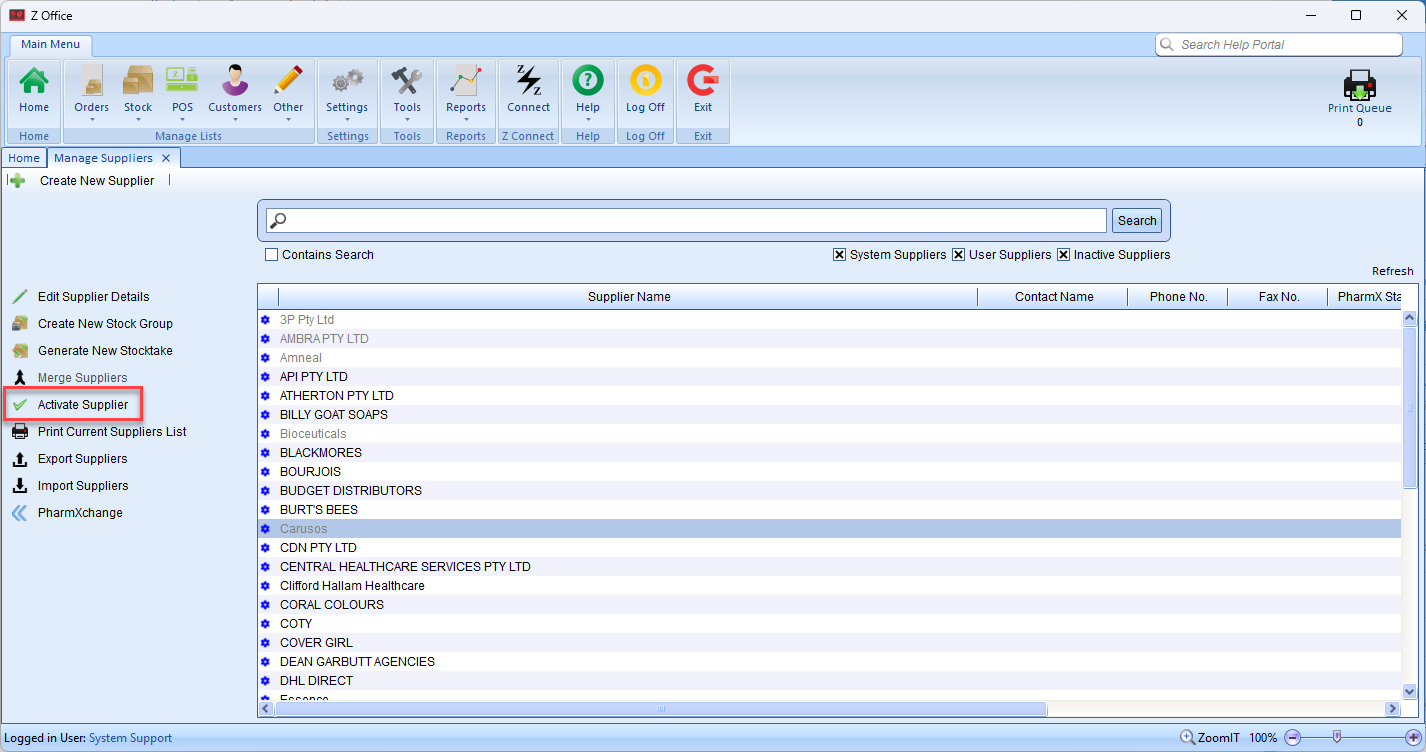Expand the Settings dropdown arrow
This screenshot has height=752, width=1426.
tap(347, 120)
